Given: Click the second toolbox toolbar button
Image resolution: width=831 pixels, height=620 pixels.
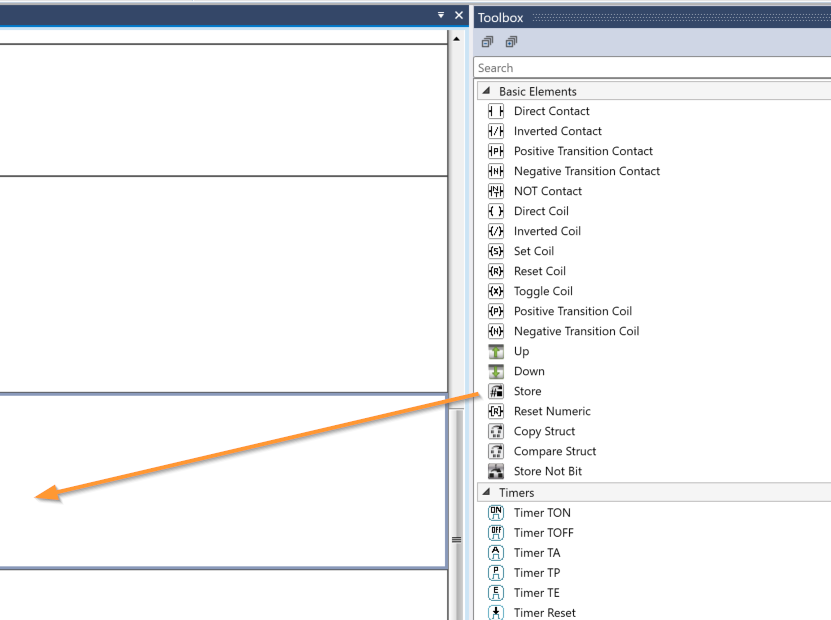Looking at the screenshot, I should [x=511, y=42].
